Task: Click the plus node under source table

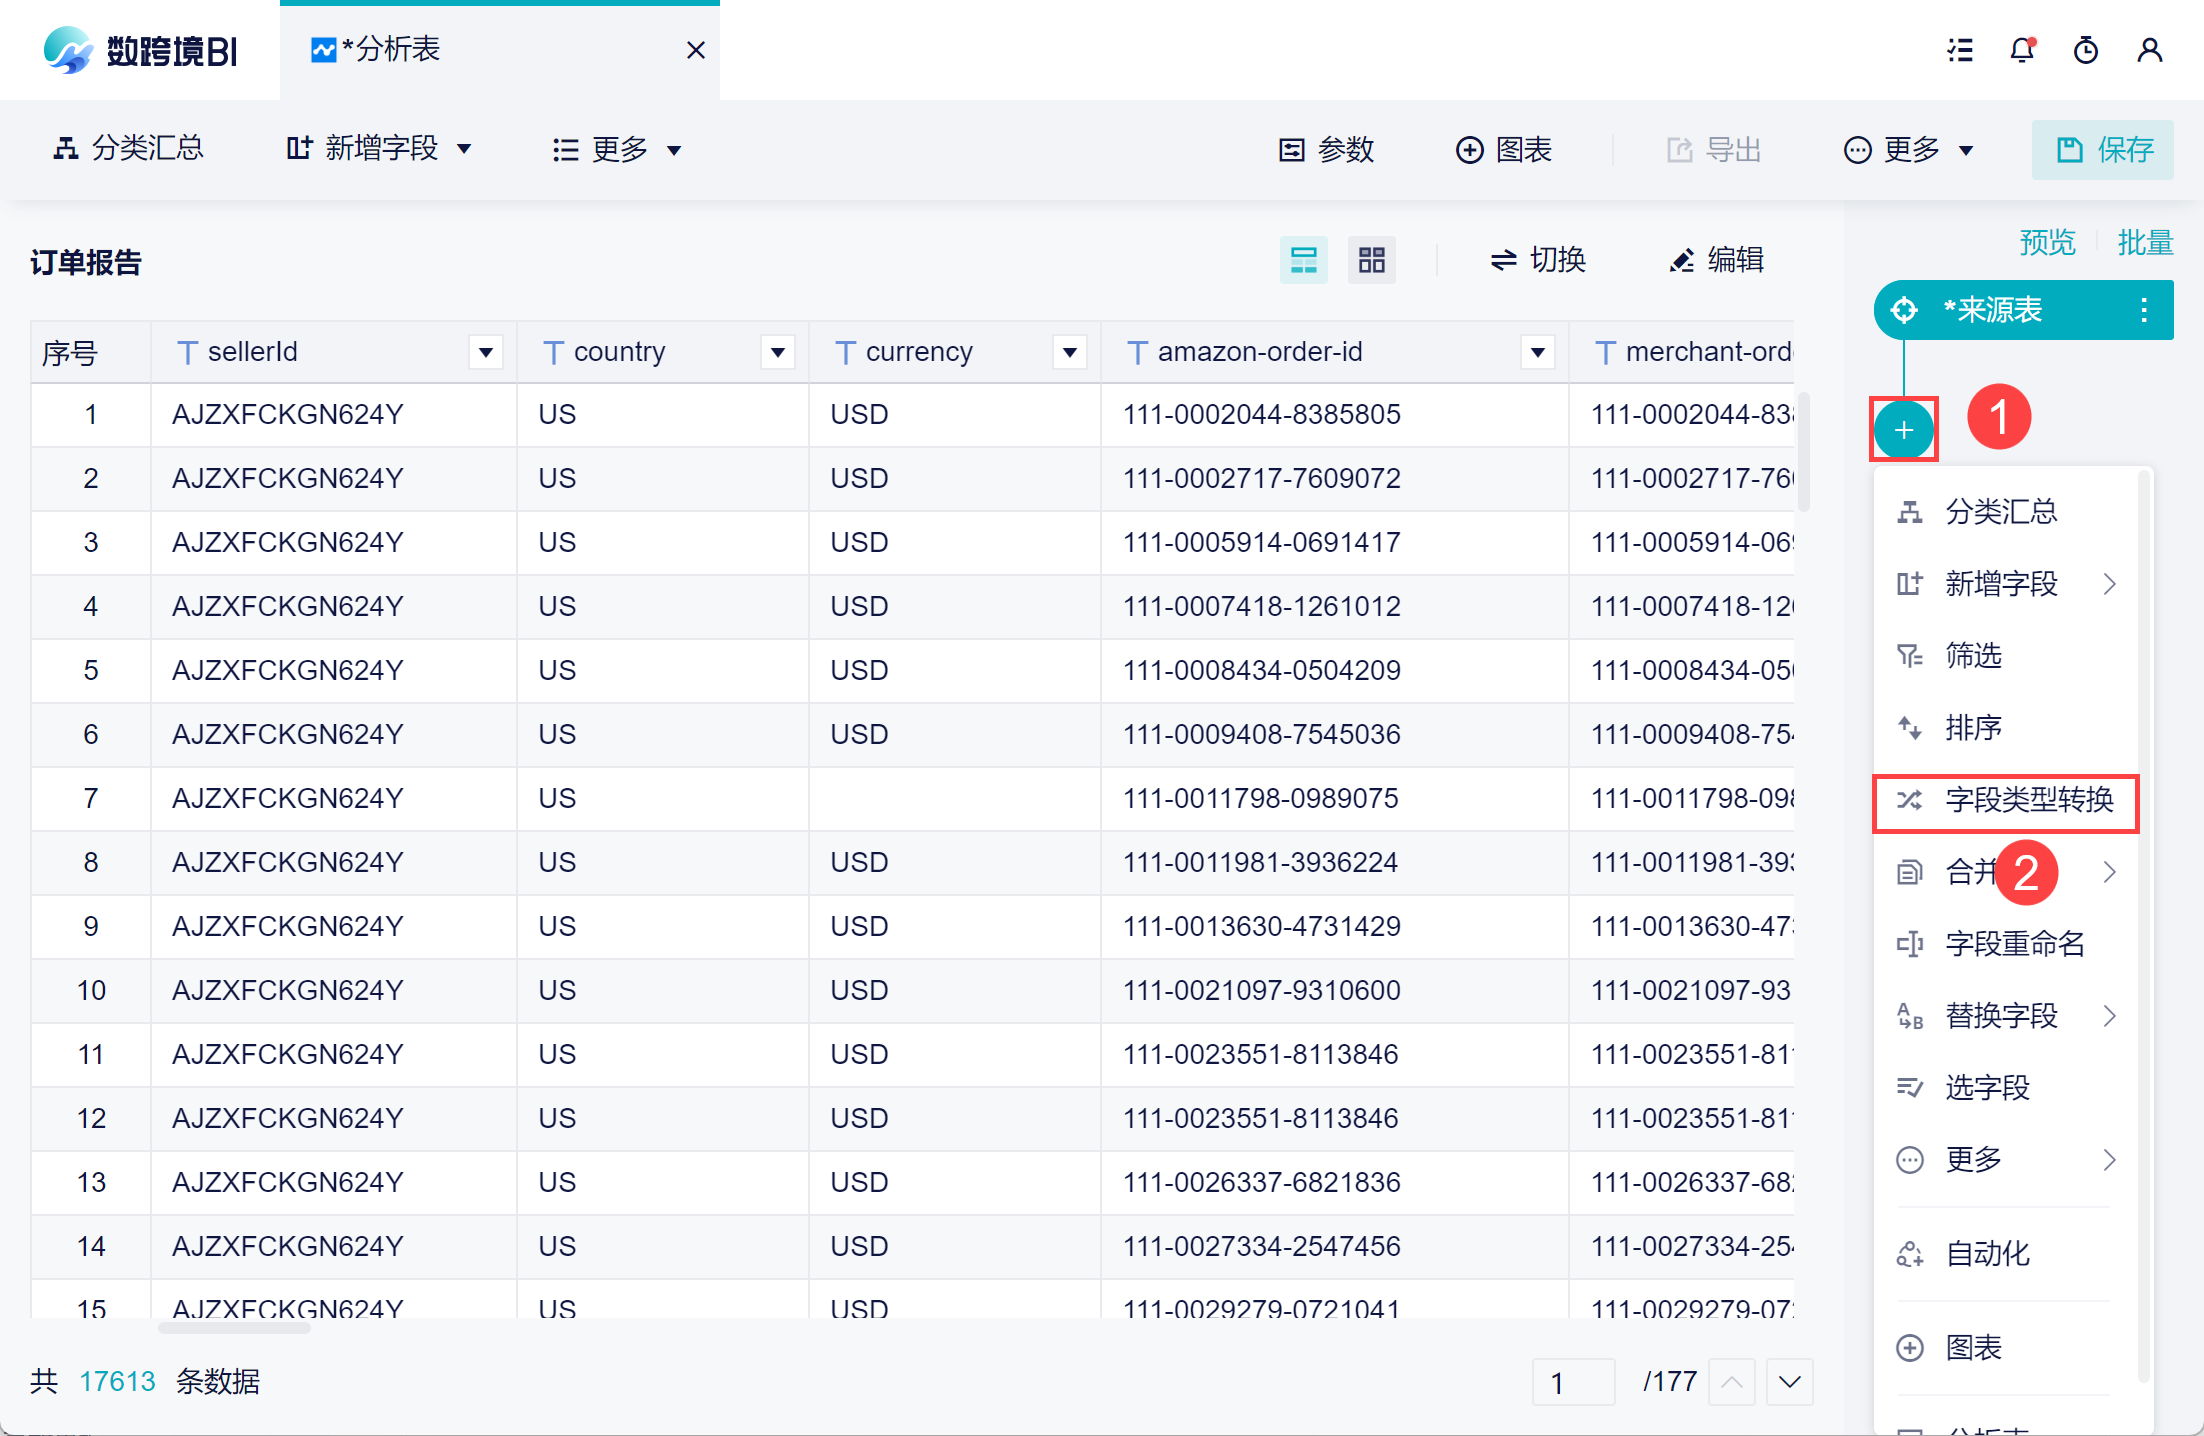Action: point(1903,430)
